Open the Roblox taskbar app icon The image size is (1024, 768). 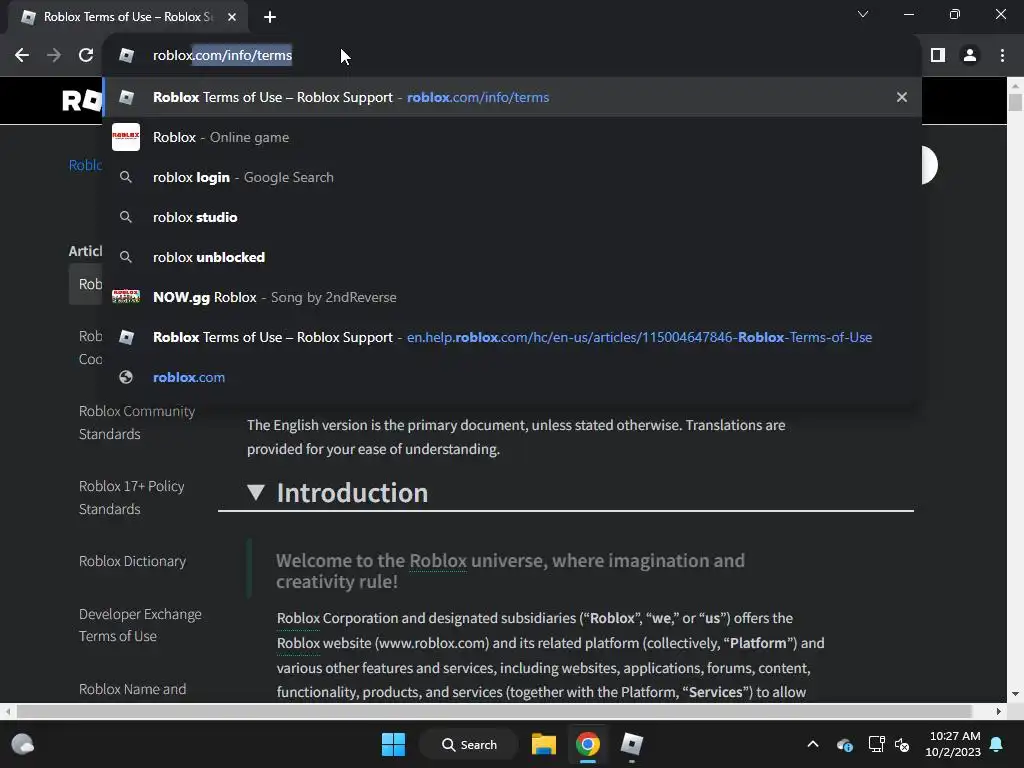click(632, 744)
